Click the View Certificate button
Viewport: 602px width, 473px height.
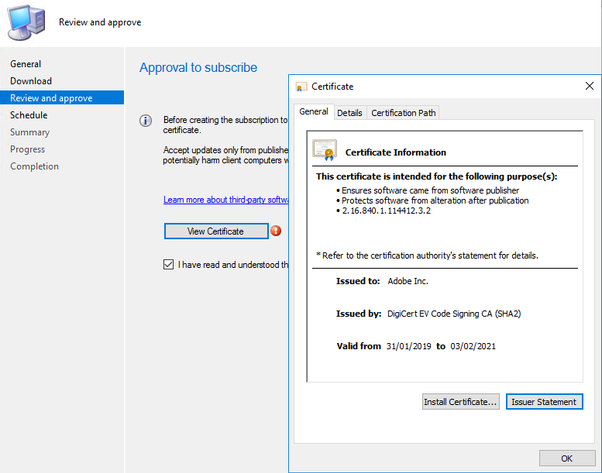216,231
